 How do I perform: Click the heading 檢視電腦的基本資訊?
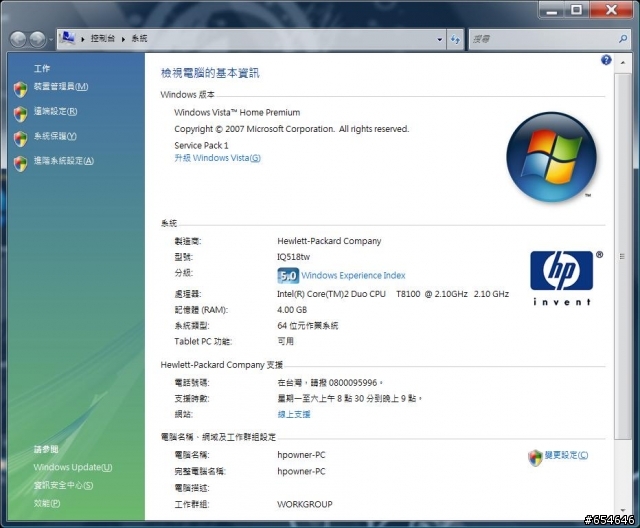pos(210,73)
